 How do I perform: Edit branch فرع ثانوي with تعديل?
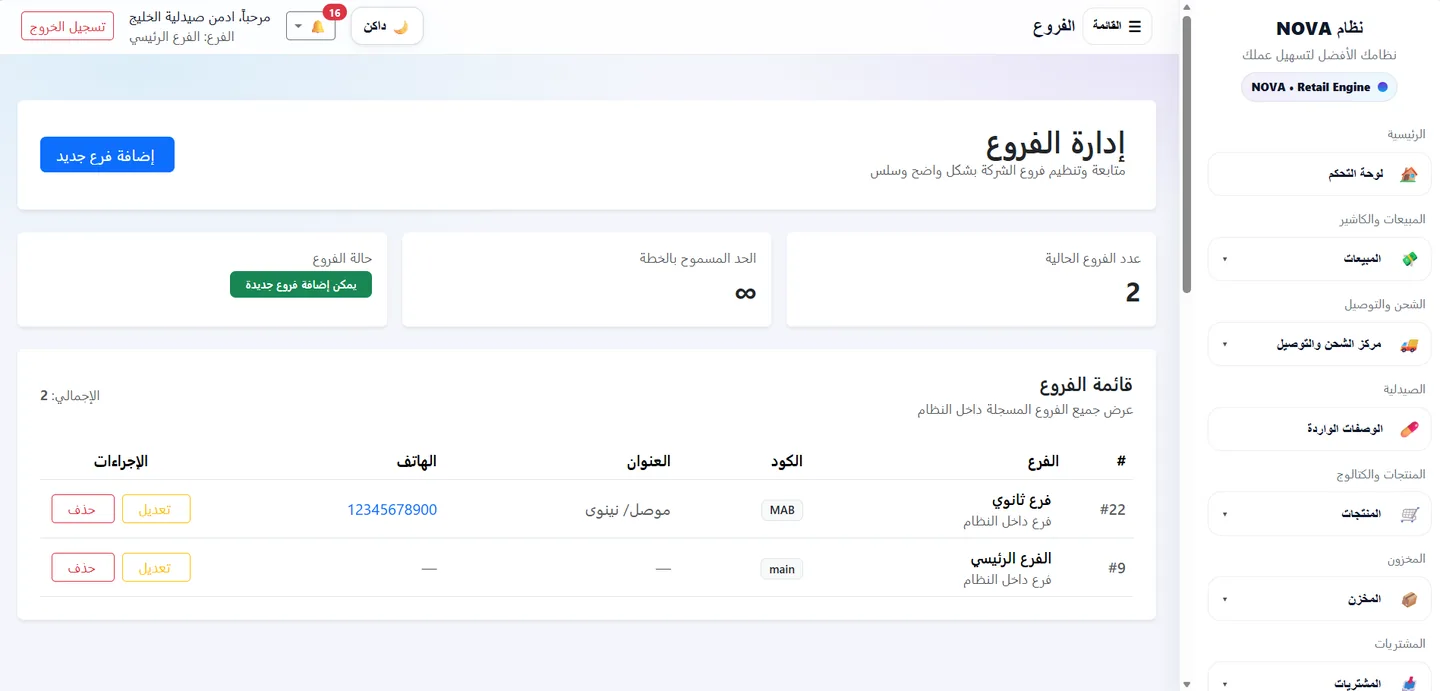pyautogui.click(x=156, y=509)
